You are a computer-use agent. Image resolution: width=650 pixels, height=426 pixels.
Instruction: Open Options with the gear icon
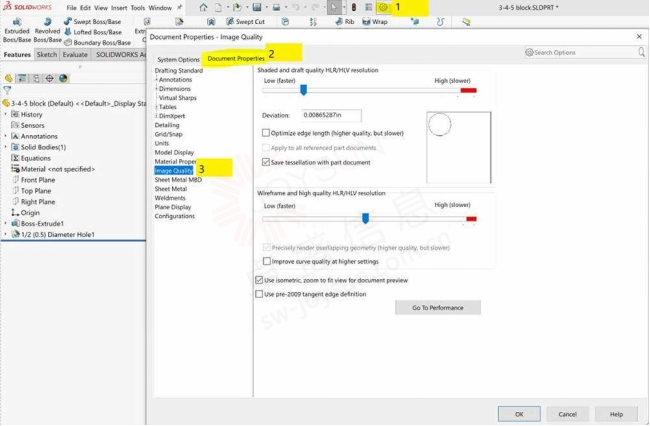pos(383,7)
